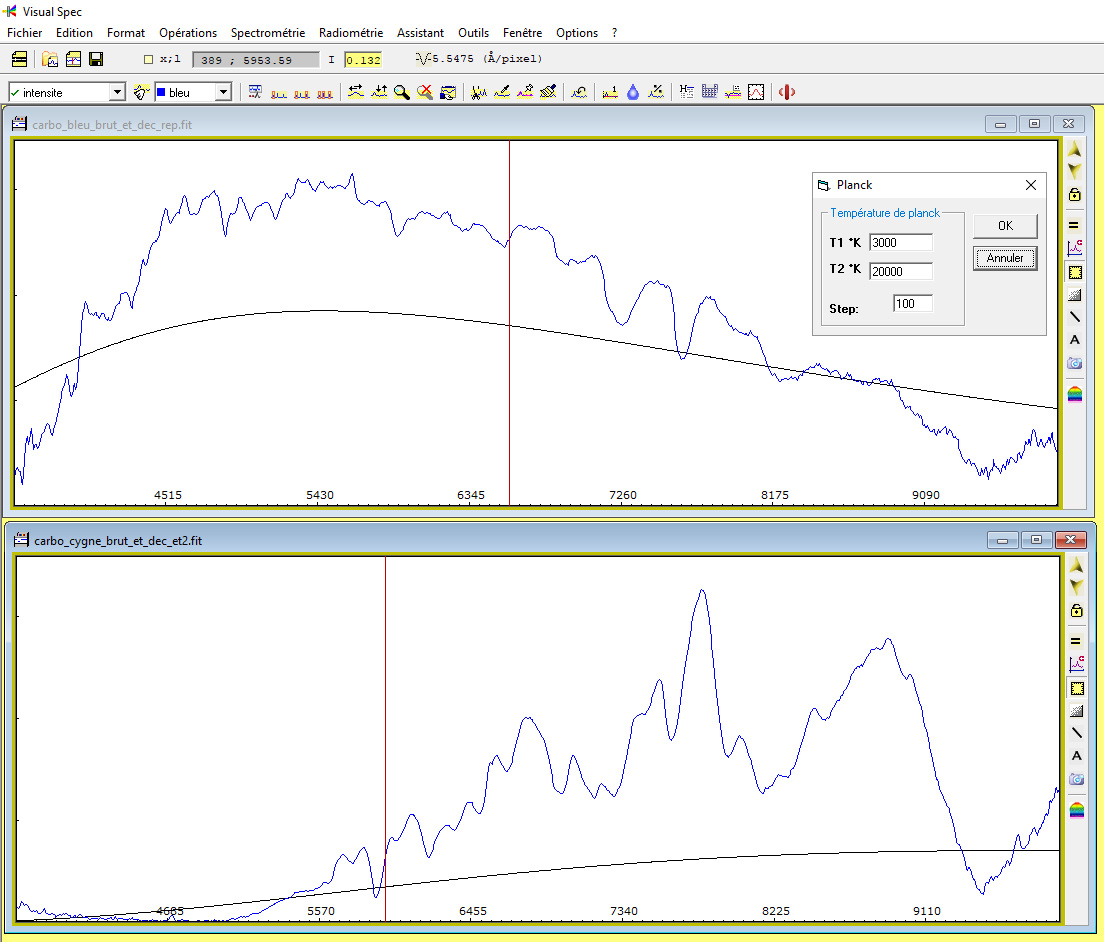Open the ? help menu

tap(615, 33)
